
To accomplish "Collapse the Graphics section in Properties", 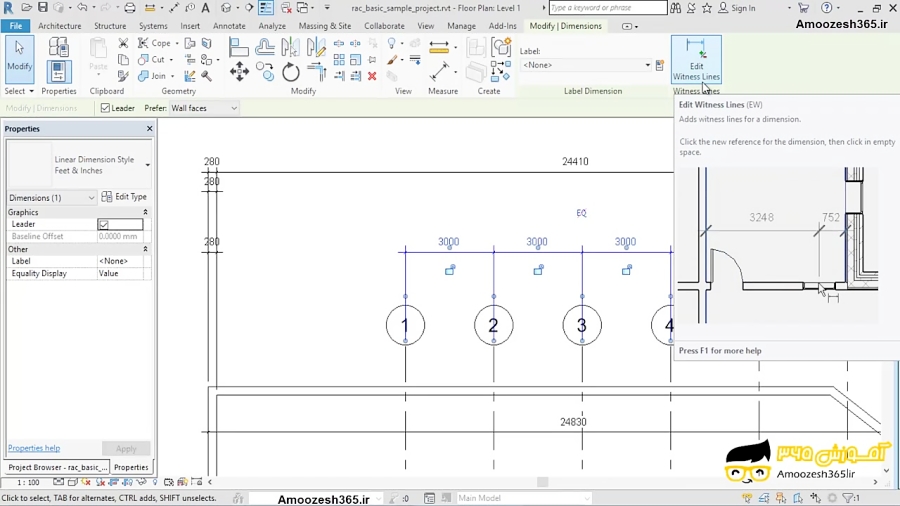I will [x=145, y=212].
